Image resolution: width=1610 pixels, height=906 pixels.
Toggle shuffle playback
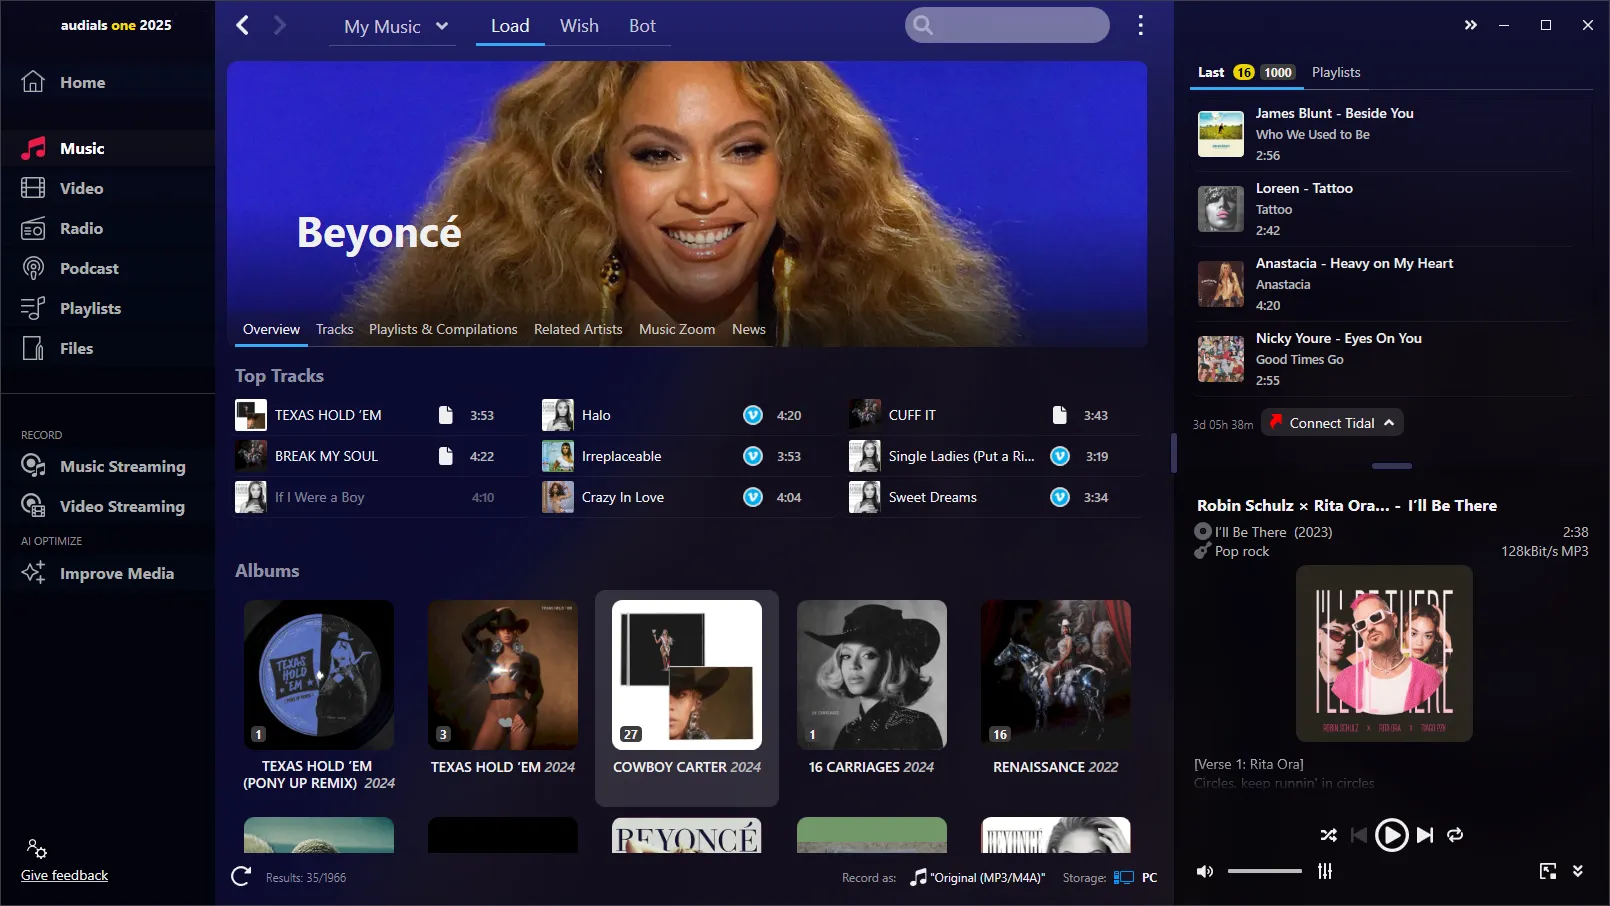point(1328,835)
